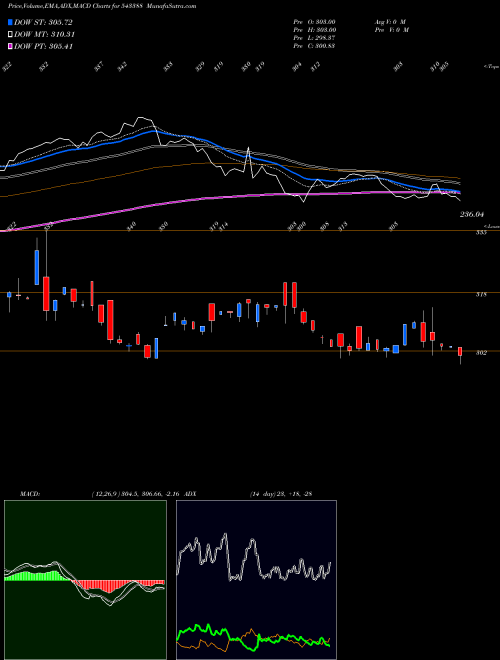Click the green histogram bars in MACD panel
This screenshot has width=500, height=660.
point(38,576)
